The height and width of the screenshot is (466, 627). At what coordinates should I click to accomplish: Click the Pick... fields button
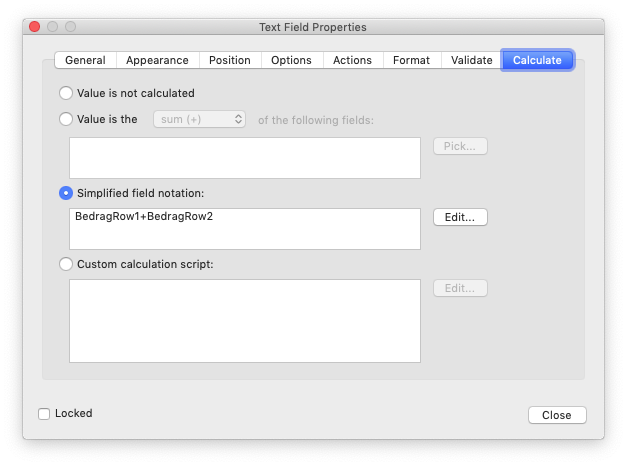tap(460, 146)
